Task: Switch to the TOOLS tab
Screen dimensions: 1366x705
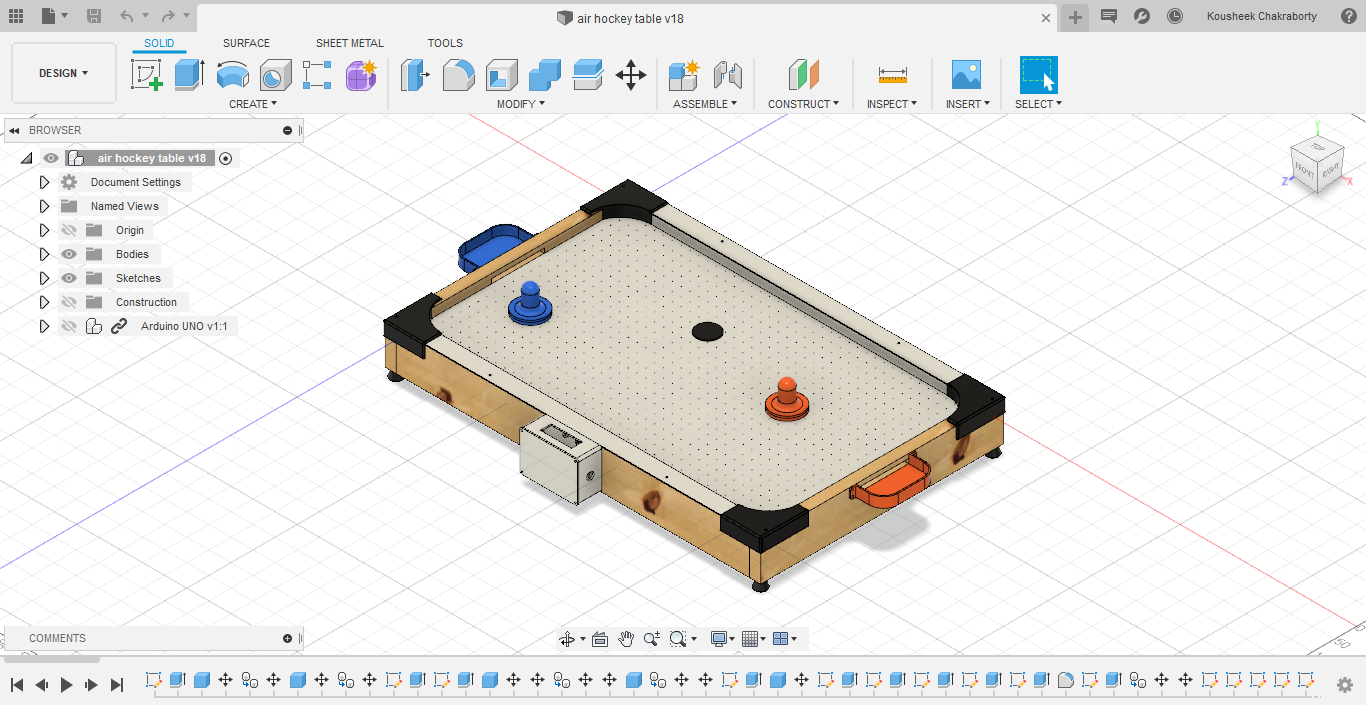Action: [x=445, y=43]
